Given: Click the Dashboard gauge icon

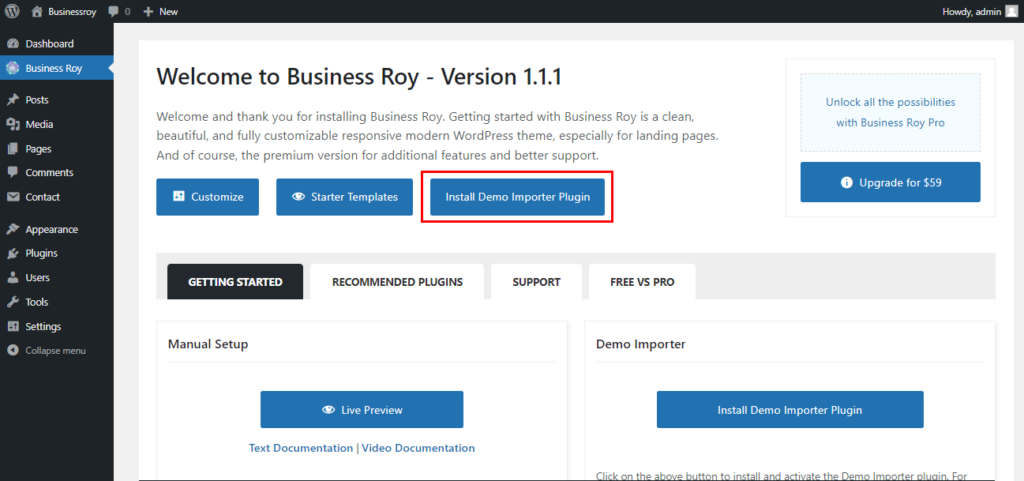Looking at the screenshot, I should (x=12, y=44).
